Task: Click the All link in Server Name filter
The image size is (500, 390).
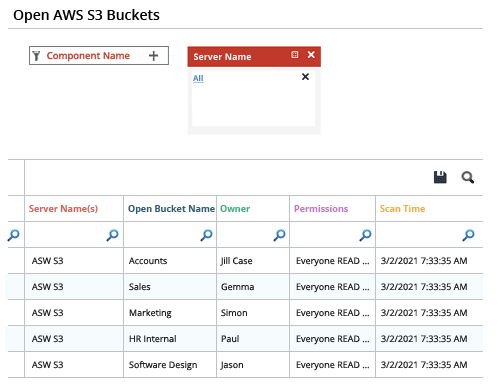Action: (x=198, y=78)
